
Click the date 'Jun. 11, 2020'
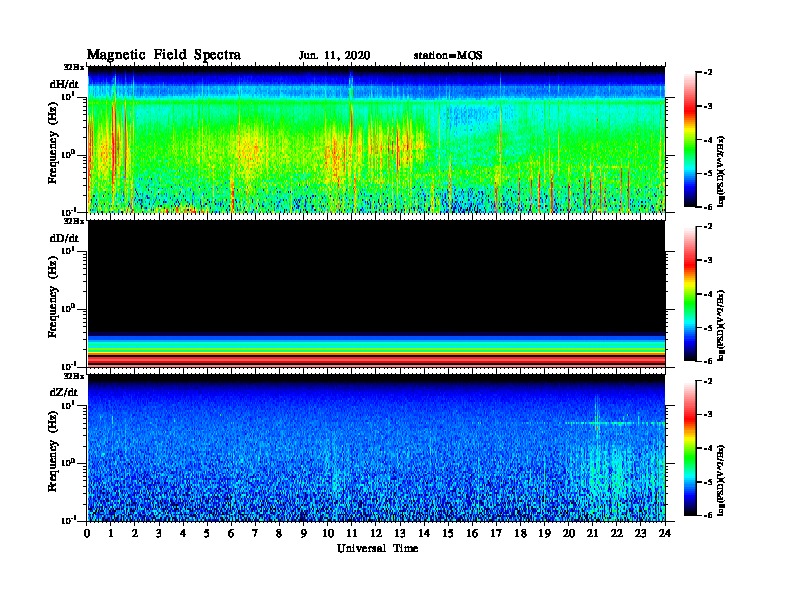point(334,56)
